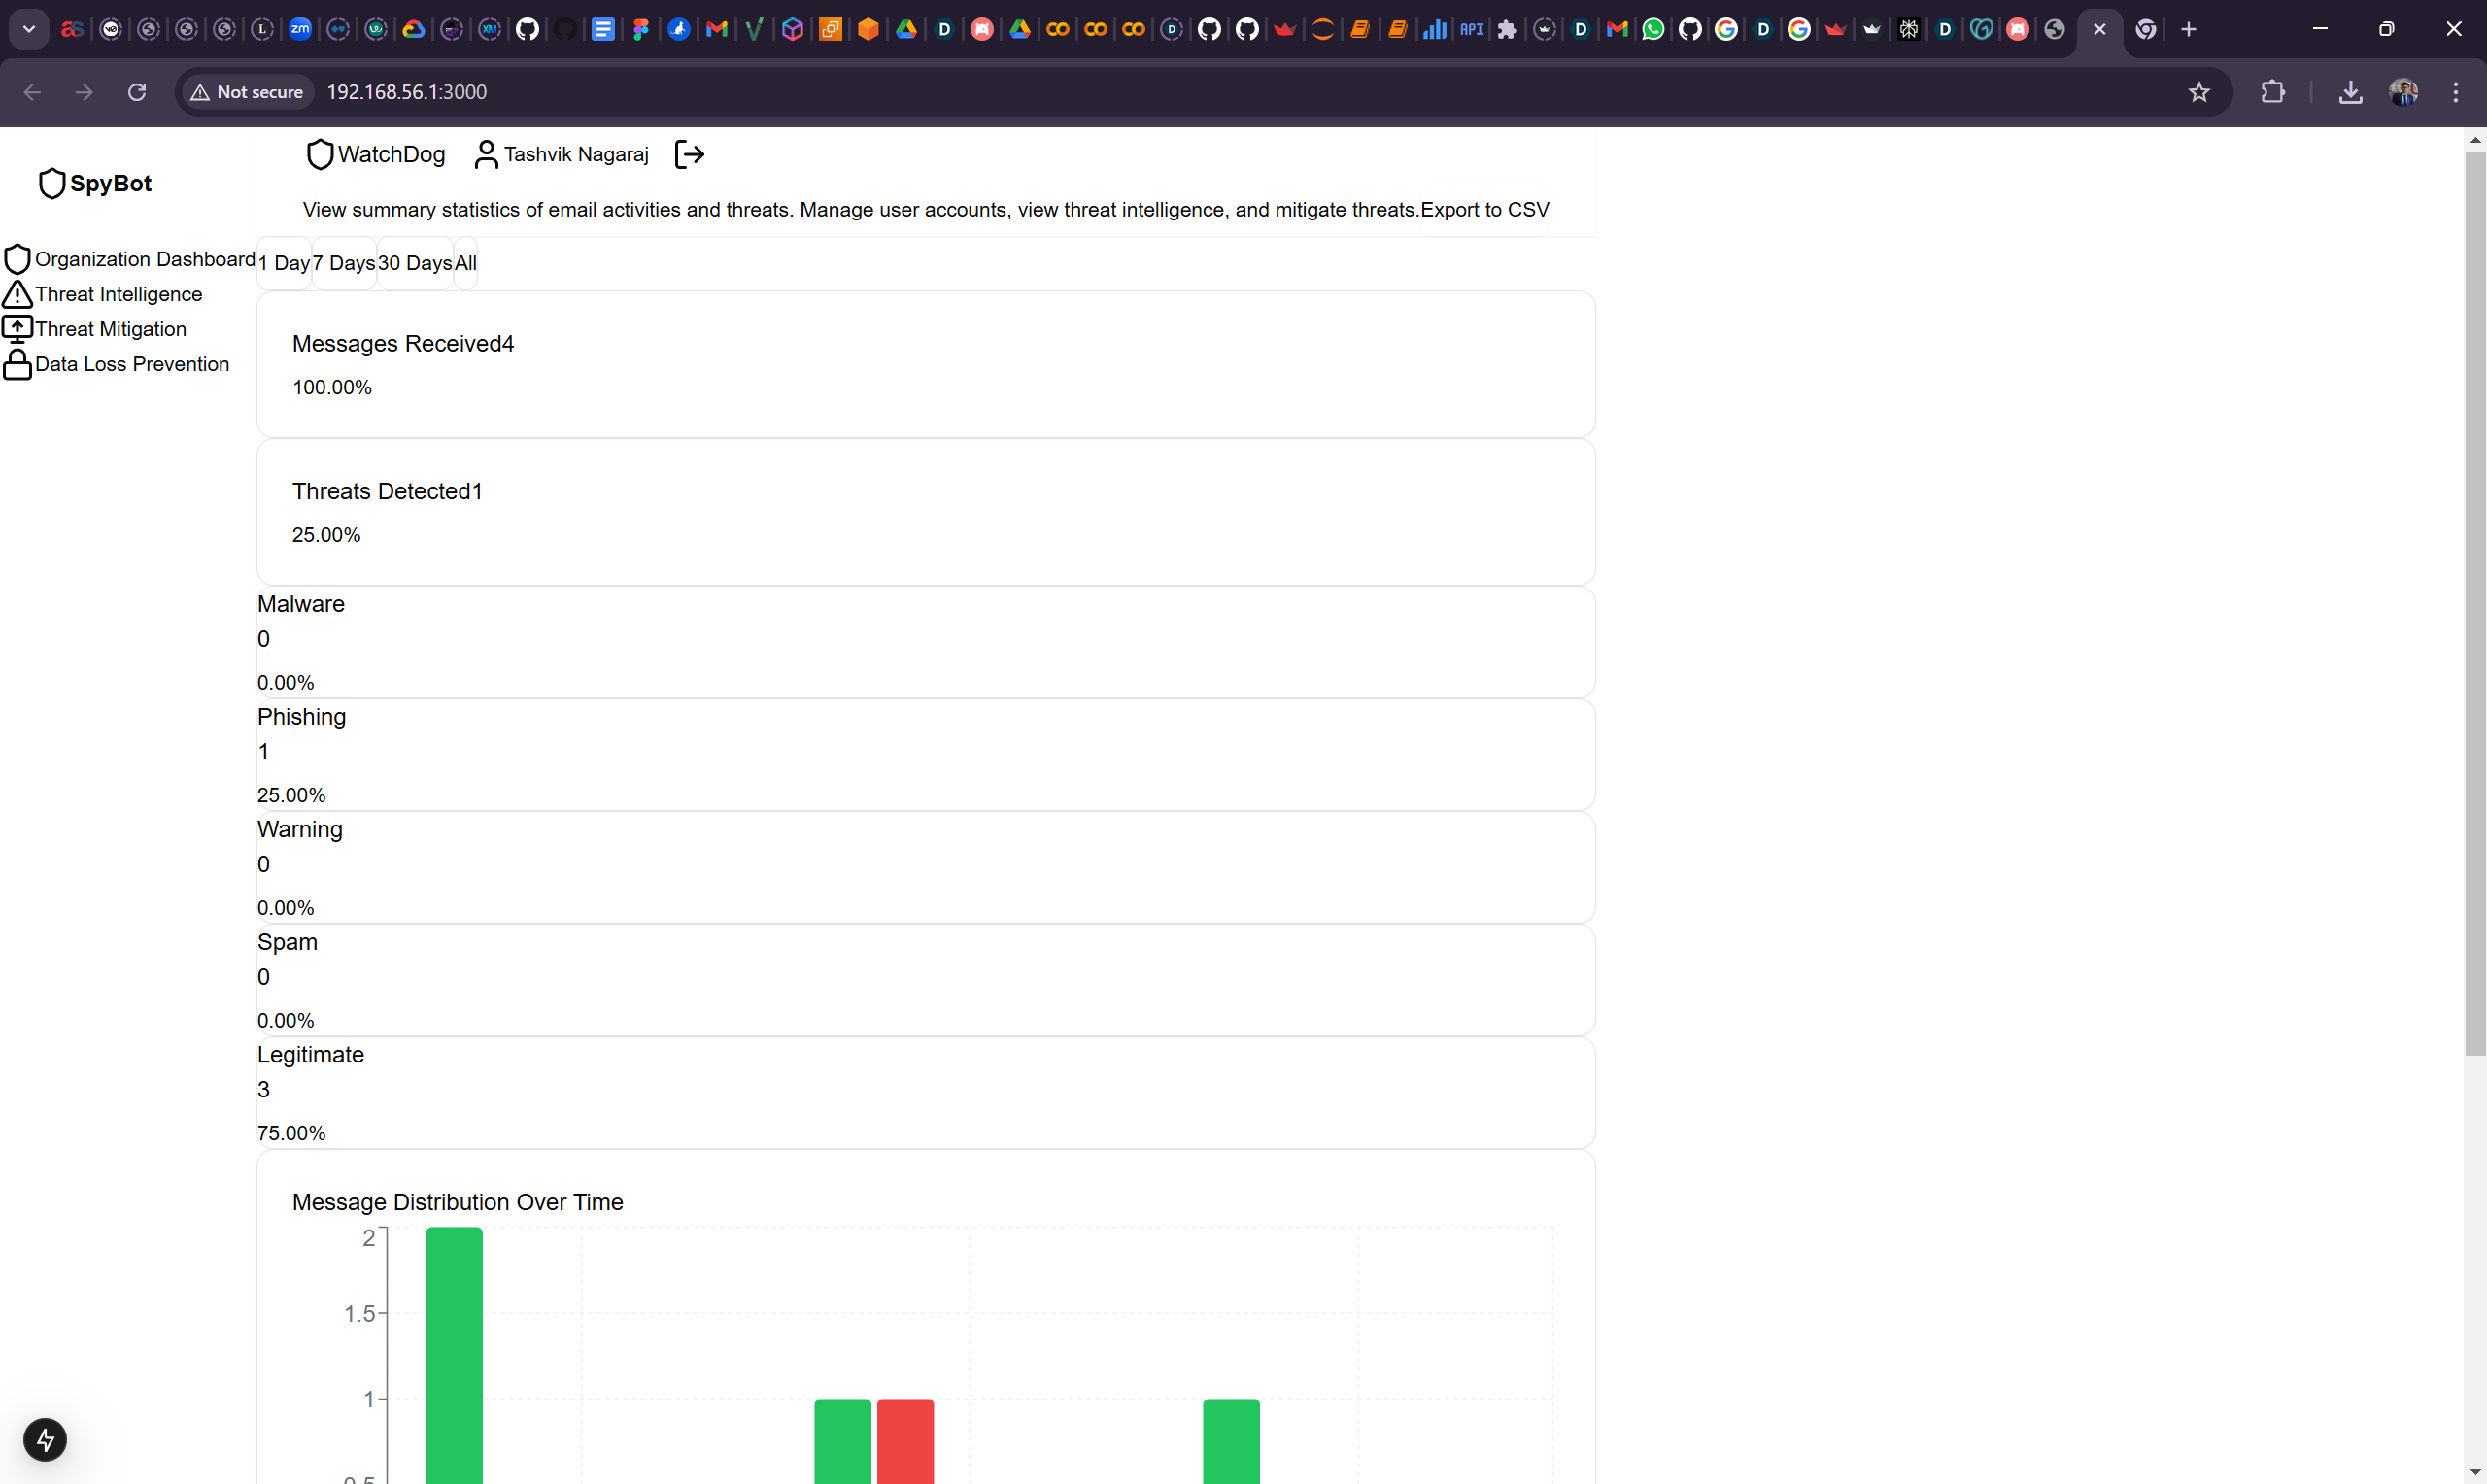
Task: Click the logout arrow icon
Action: (x=689, y=154)
